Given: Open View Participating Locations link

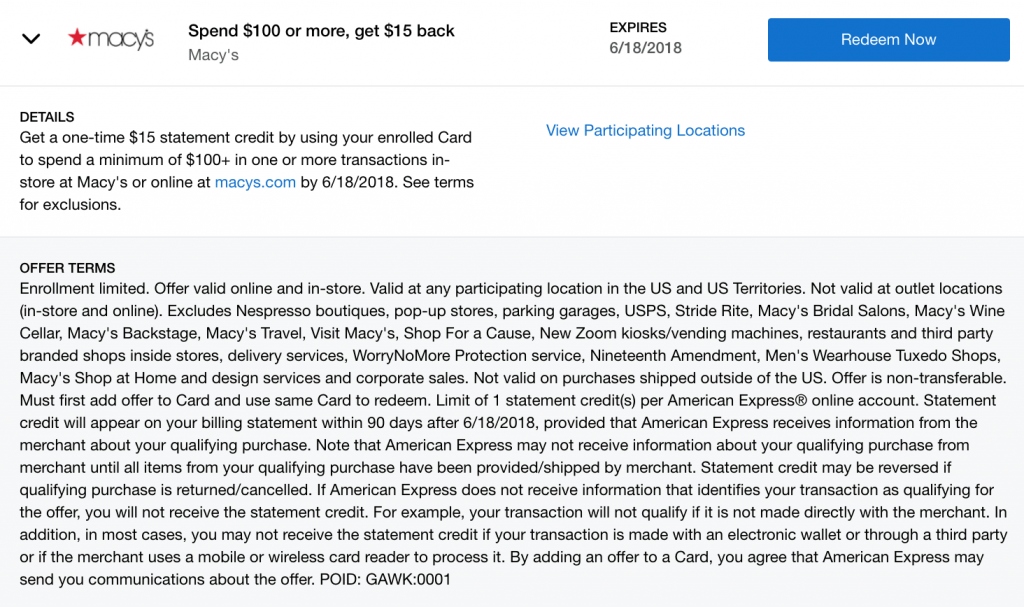Looking at the screenshot, I should (645, 131).
